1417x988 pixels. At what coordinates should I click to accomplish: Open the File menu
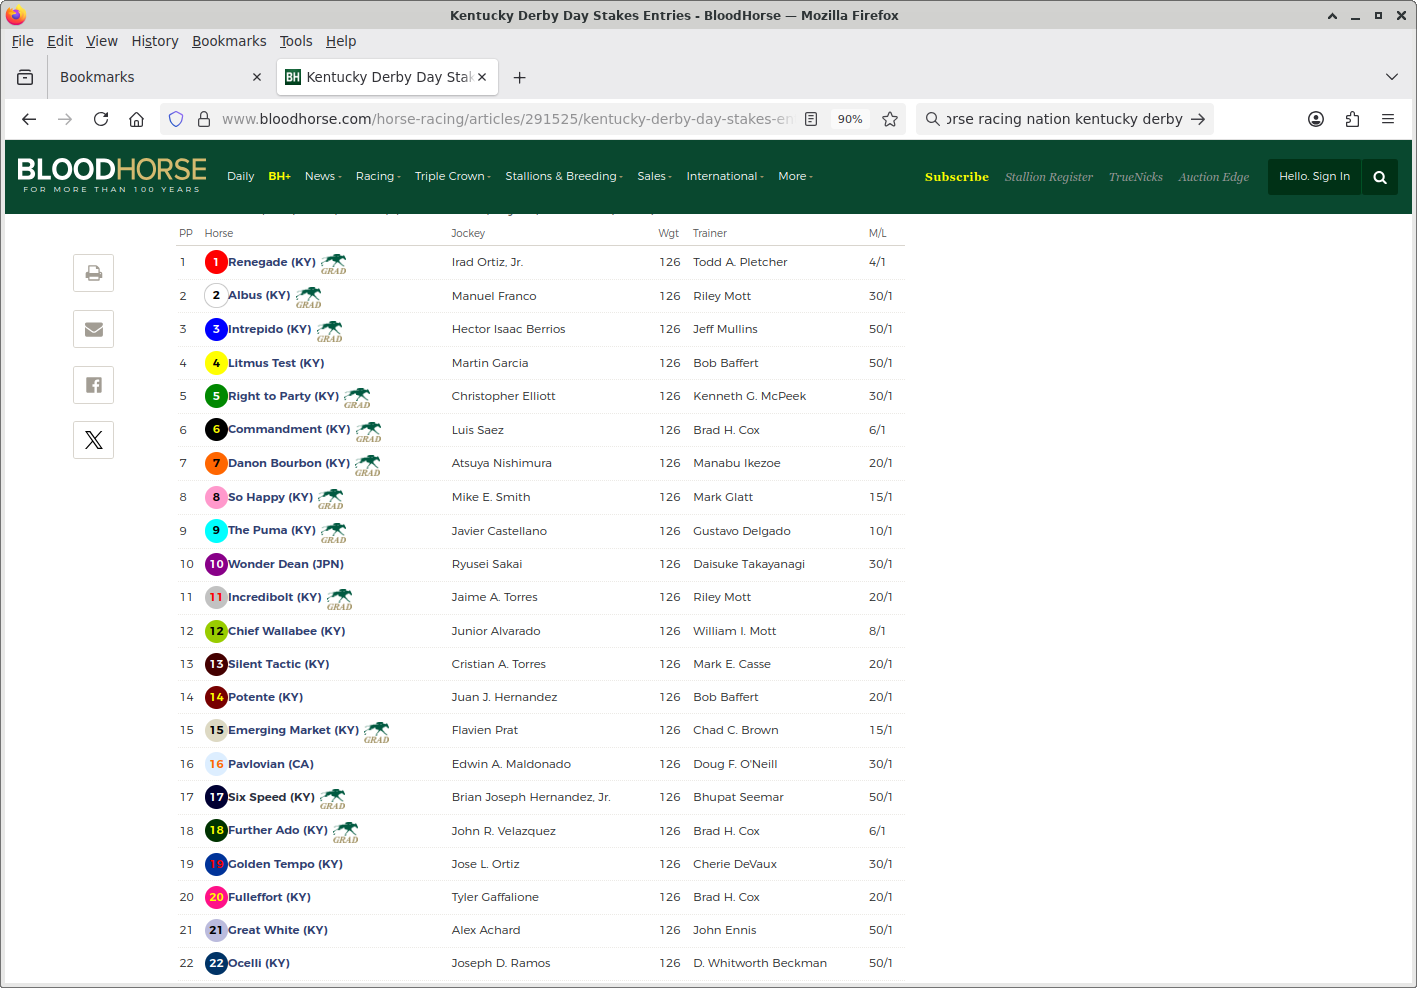[x=23, y=41]
